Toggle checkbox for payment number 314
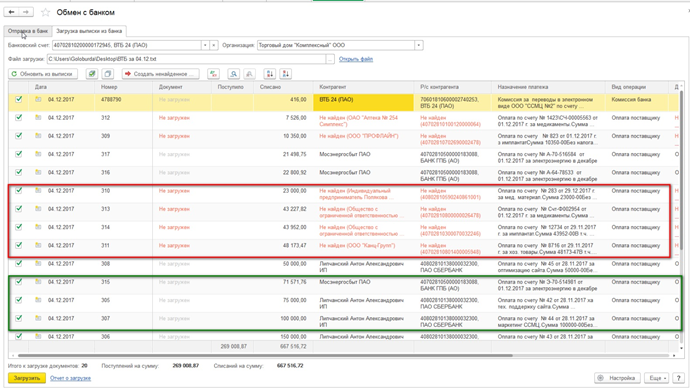 coord(18,227)
